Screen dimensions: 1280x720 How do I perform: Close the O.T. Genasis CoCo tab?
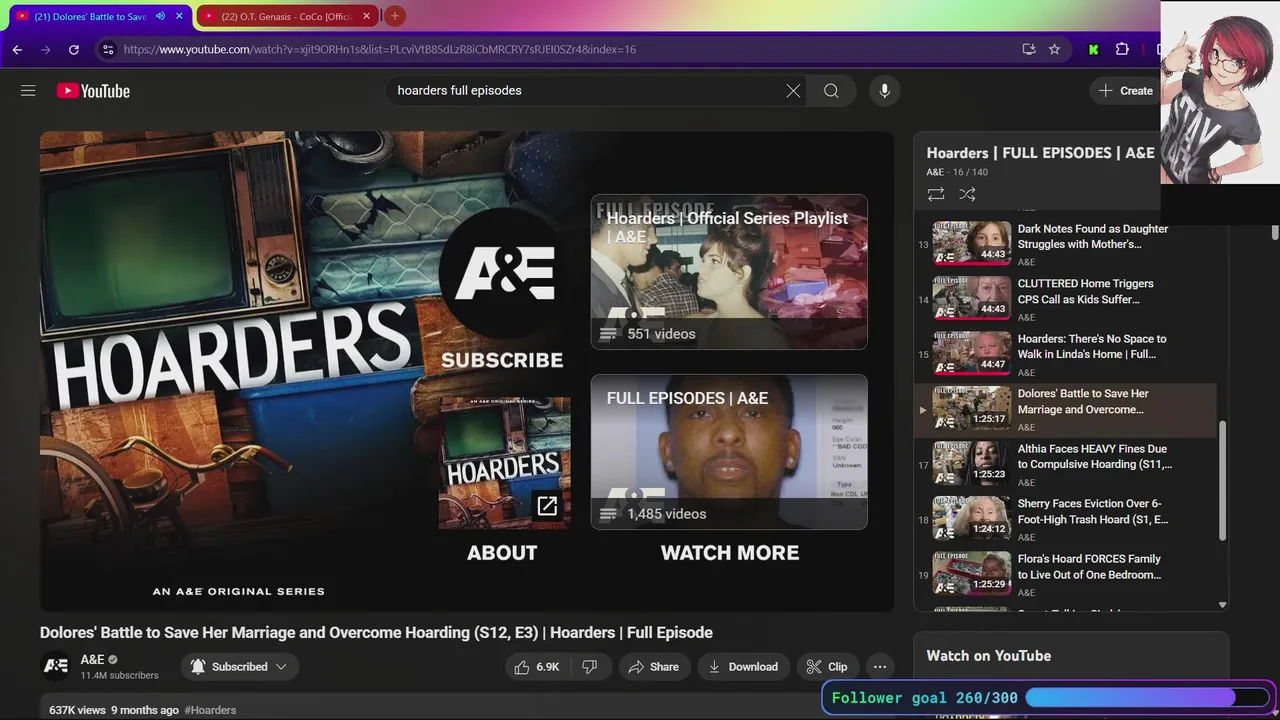point(367,16)
